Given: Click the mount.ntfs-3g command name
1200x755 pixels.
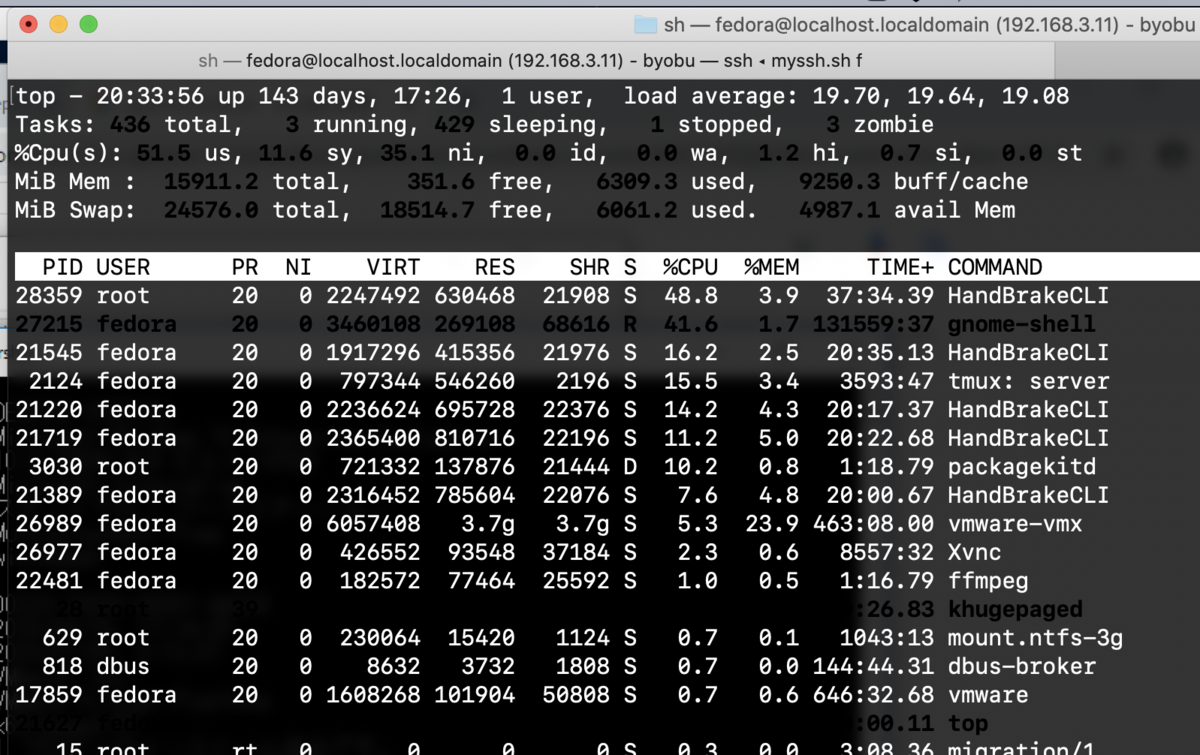Looking at the screenshot, I should click(1036, 637).
